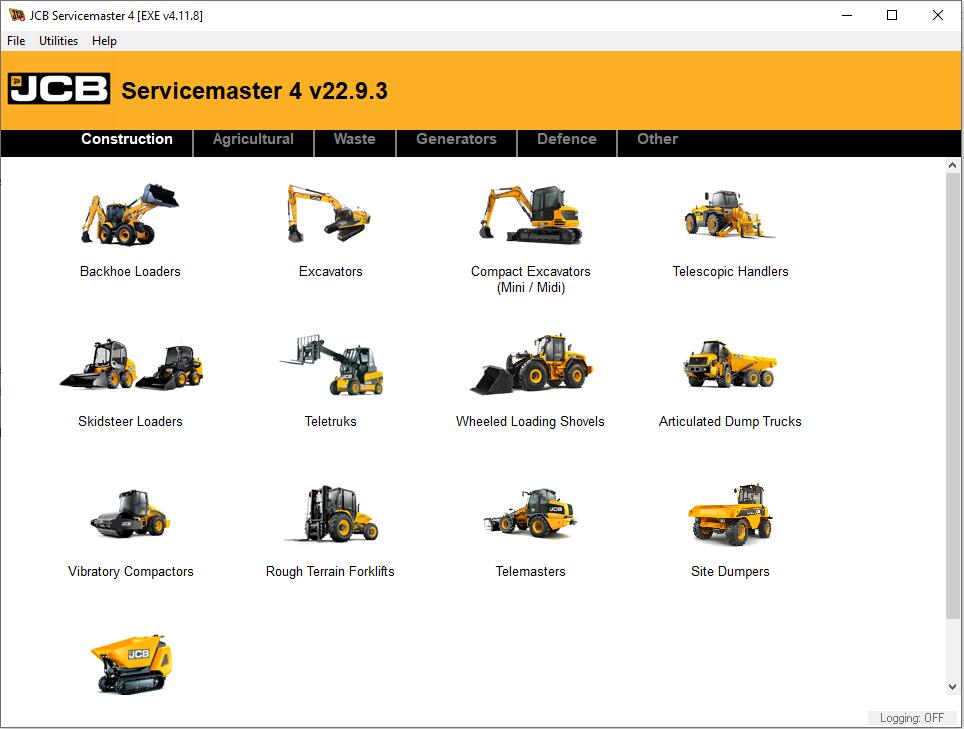
Task: Click the "Vibratory Compactors" label
Action: 131,571
